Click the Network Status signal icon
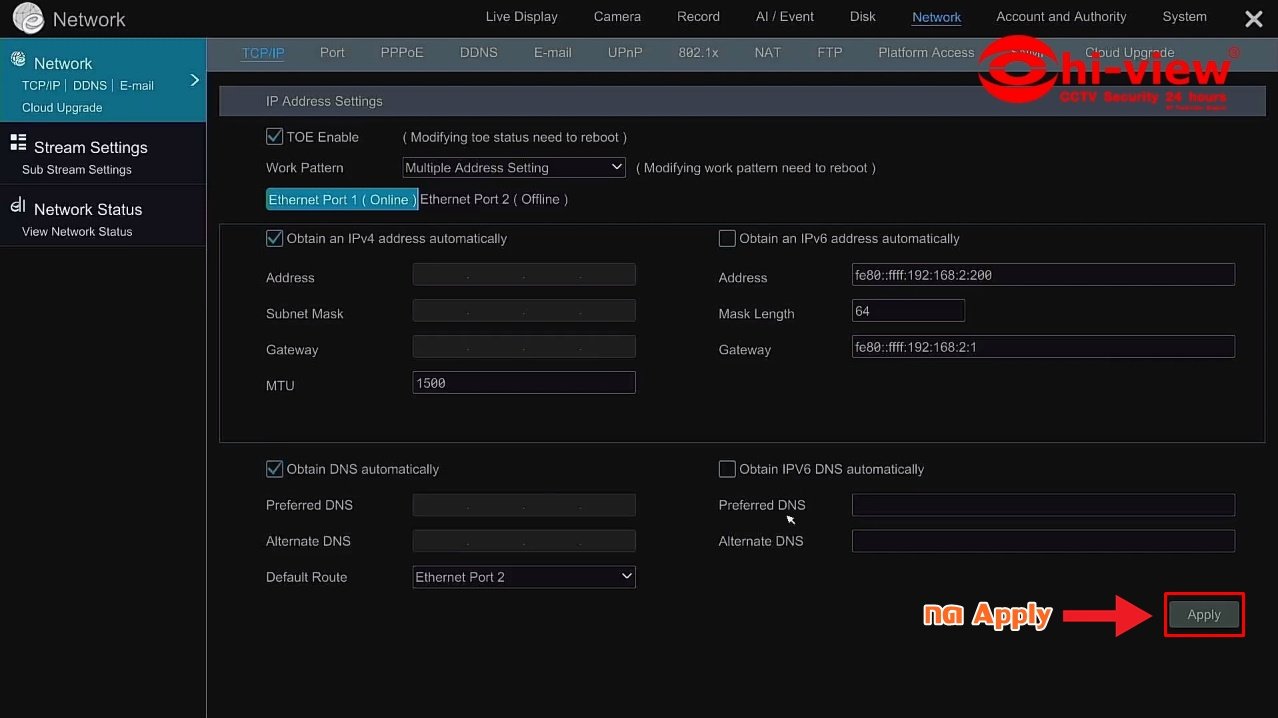 point(18,206)
